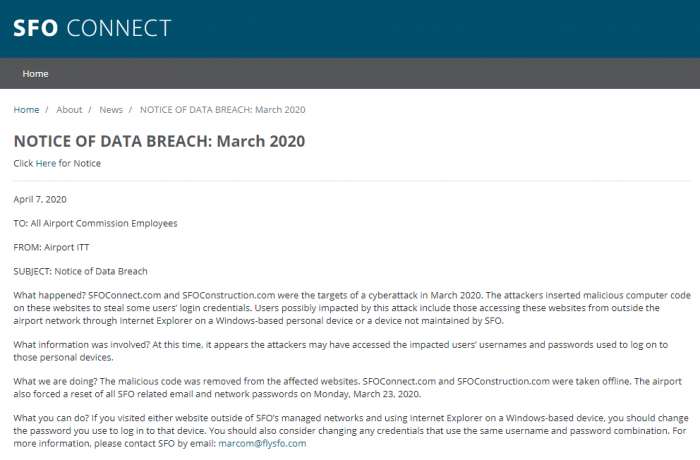Email SFO via the marcom@flysfo.com link

click(x=263, y=443)
